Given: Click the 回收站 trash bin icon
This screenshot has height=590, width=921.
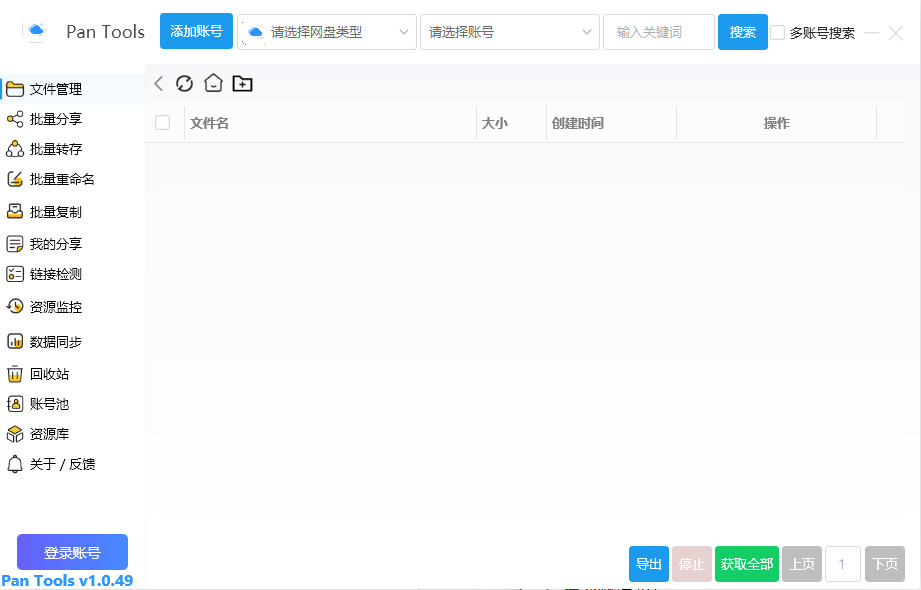Looking at the screenshot, I should click(15, 374).
